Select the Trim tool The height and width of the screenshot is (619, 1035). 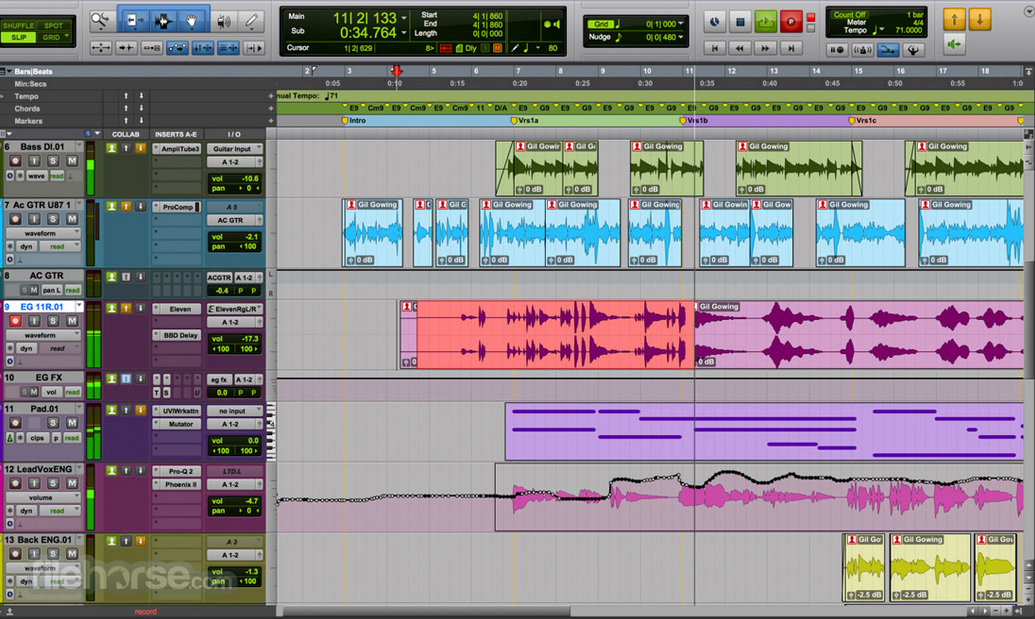click(135, 20)
